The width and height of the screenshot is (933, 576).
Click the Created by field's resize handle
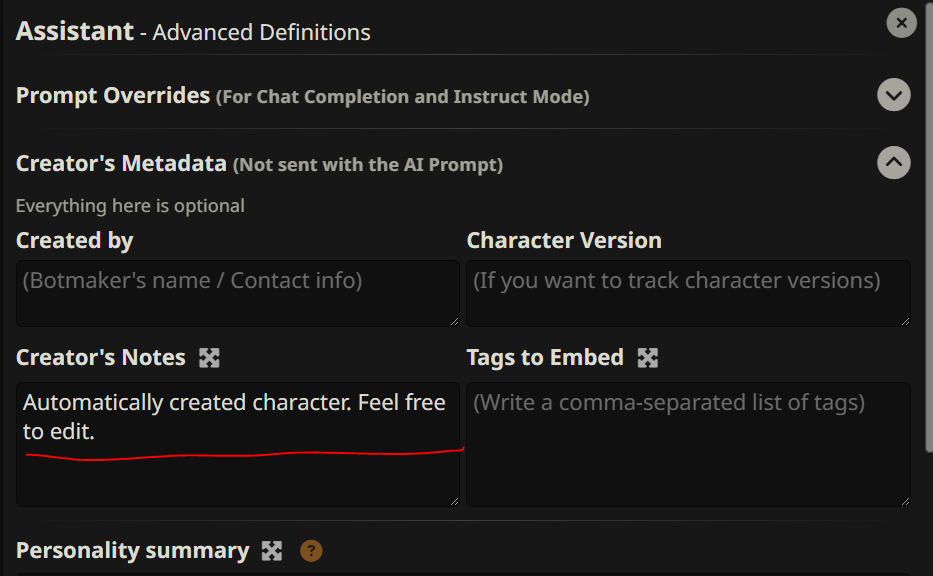(x=454, y=320)
